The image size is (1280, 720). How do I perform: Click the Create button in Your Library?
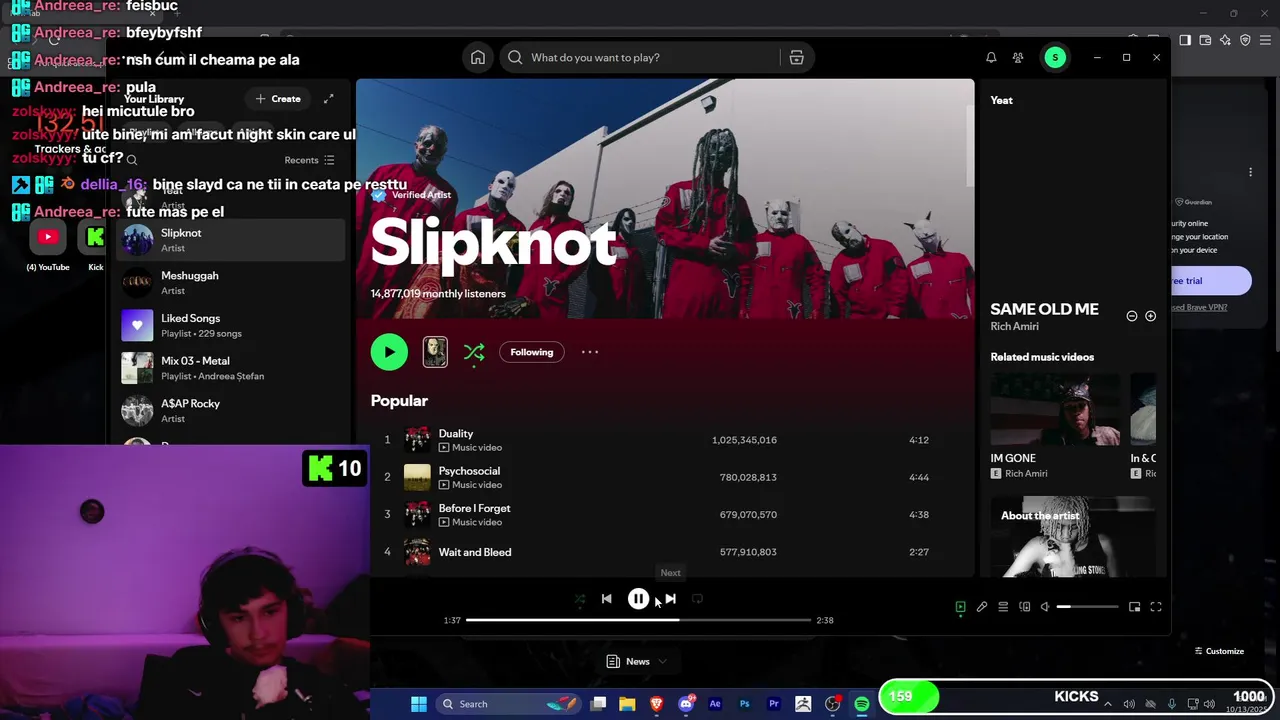[278, 99]
